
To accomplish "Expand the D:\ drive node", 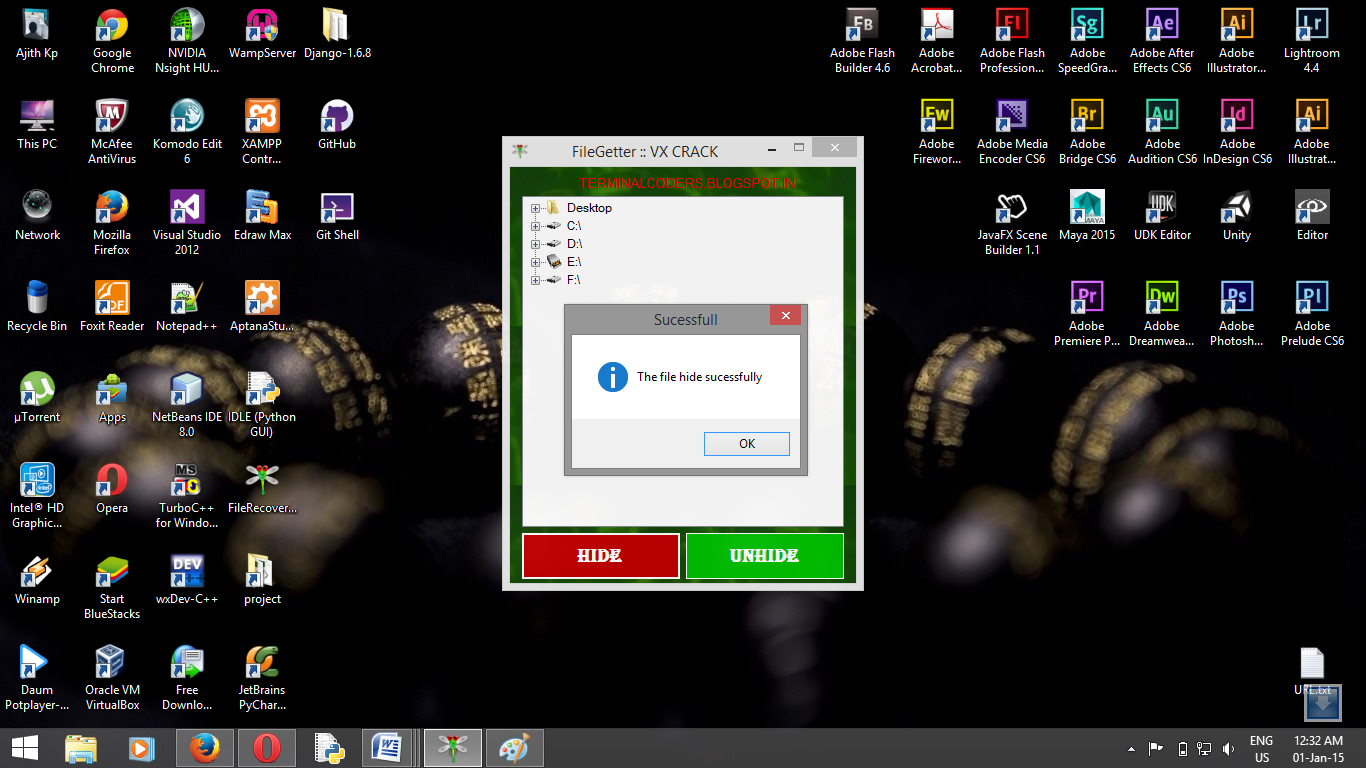I will pyautogui.click(x=535, y=244).
